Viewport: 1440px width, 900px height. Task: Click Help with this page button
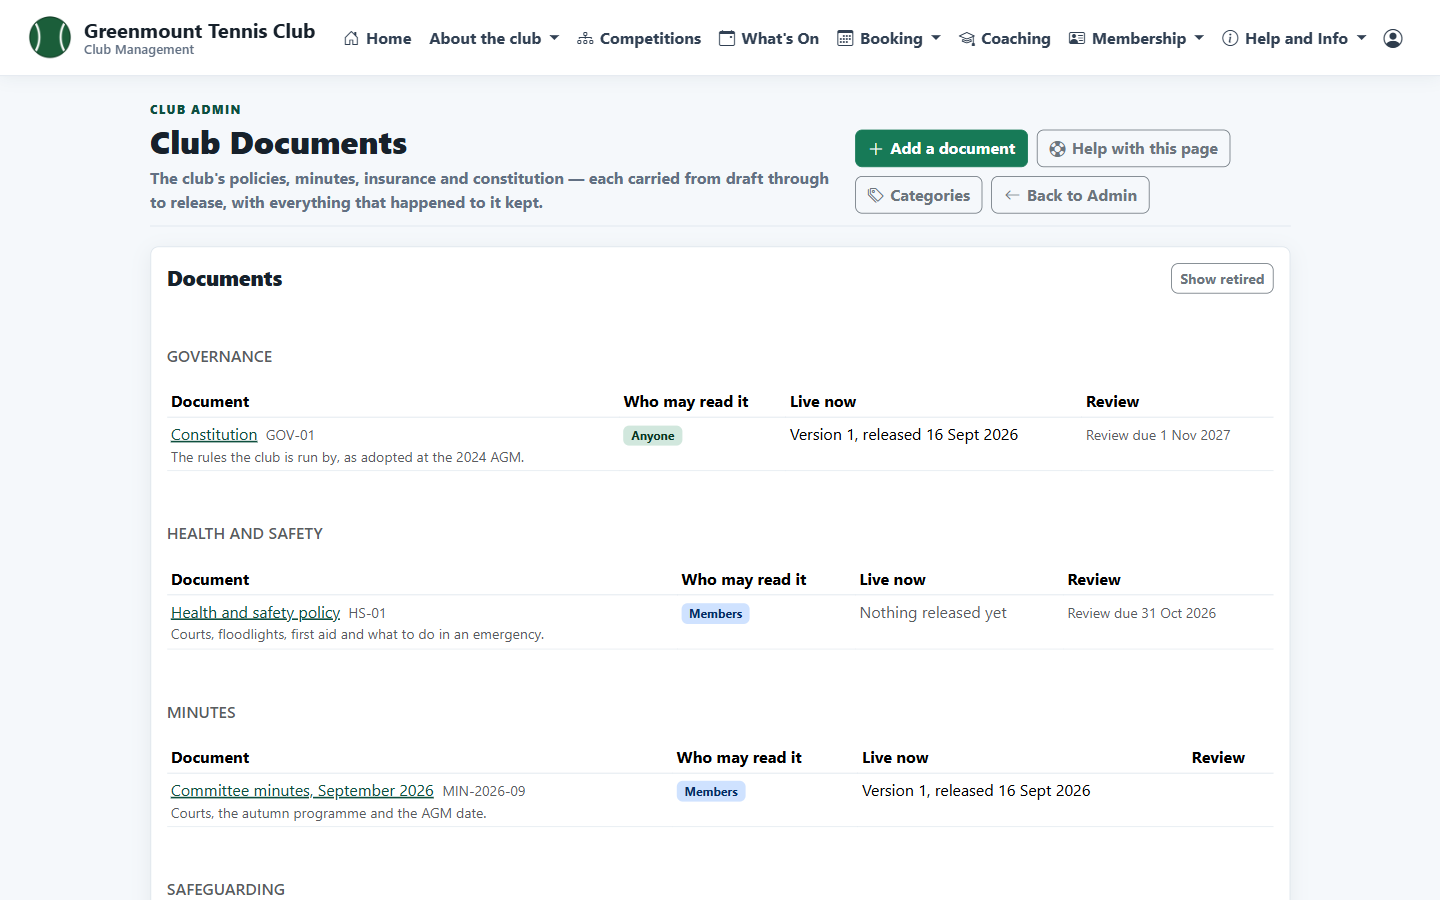coord(1133,148)
